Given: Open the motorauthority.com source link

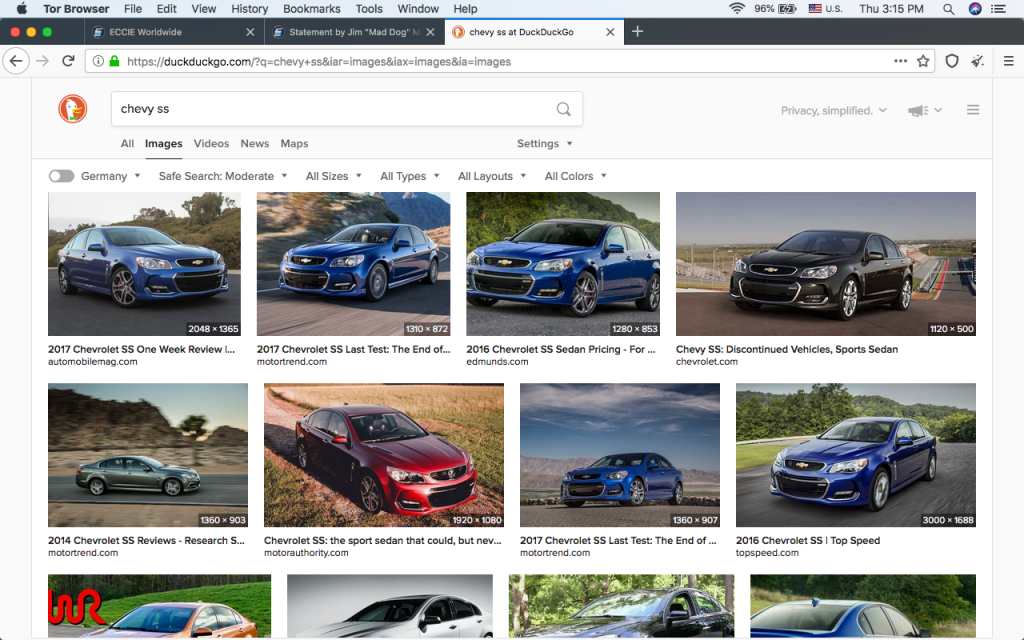Looking at the screenshot, I should pyautogui.click(x=306, y=553).
